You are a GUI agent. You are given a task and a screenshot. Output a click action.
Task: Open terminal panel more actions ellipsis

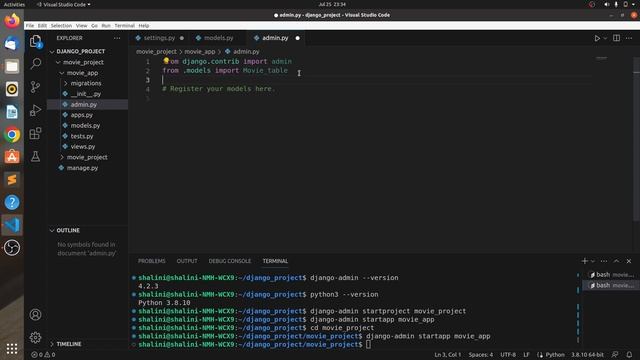(x=604, y=261)
